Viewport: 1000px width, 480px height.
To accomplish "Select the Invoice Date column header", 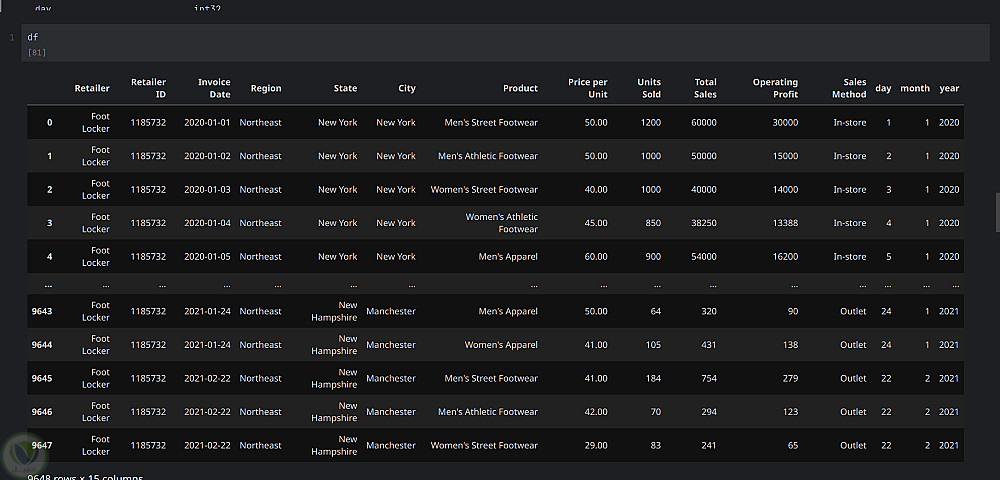I will click(214, 88).
